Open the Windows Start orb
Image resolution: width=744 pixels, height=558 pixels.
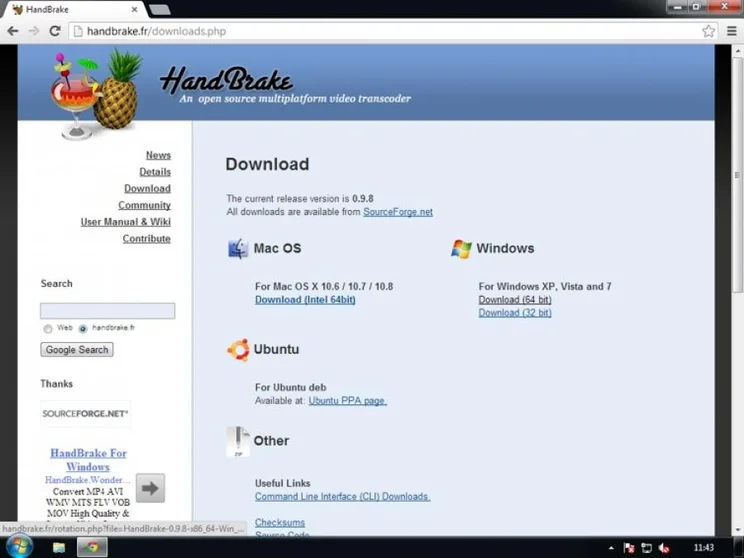tap(19, 547)
